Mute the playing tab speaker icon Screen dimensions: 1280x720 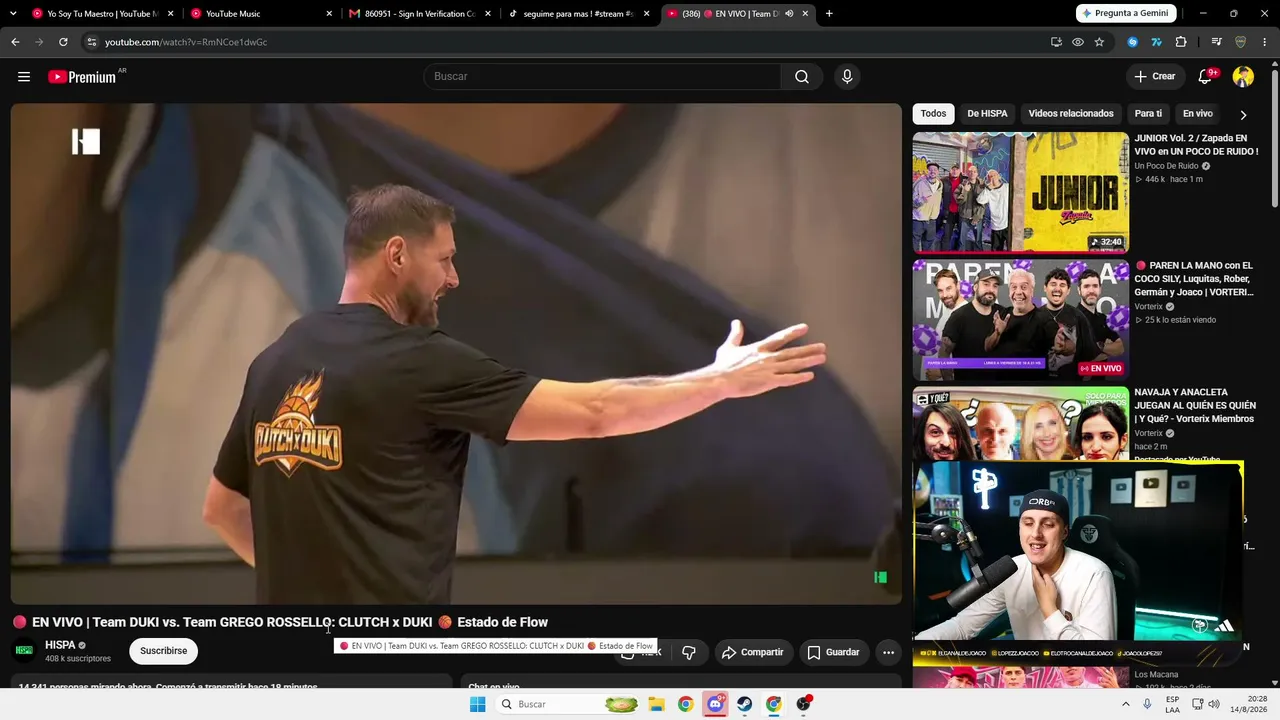click(789, 14)
